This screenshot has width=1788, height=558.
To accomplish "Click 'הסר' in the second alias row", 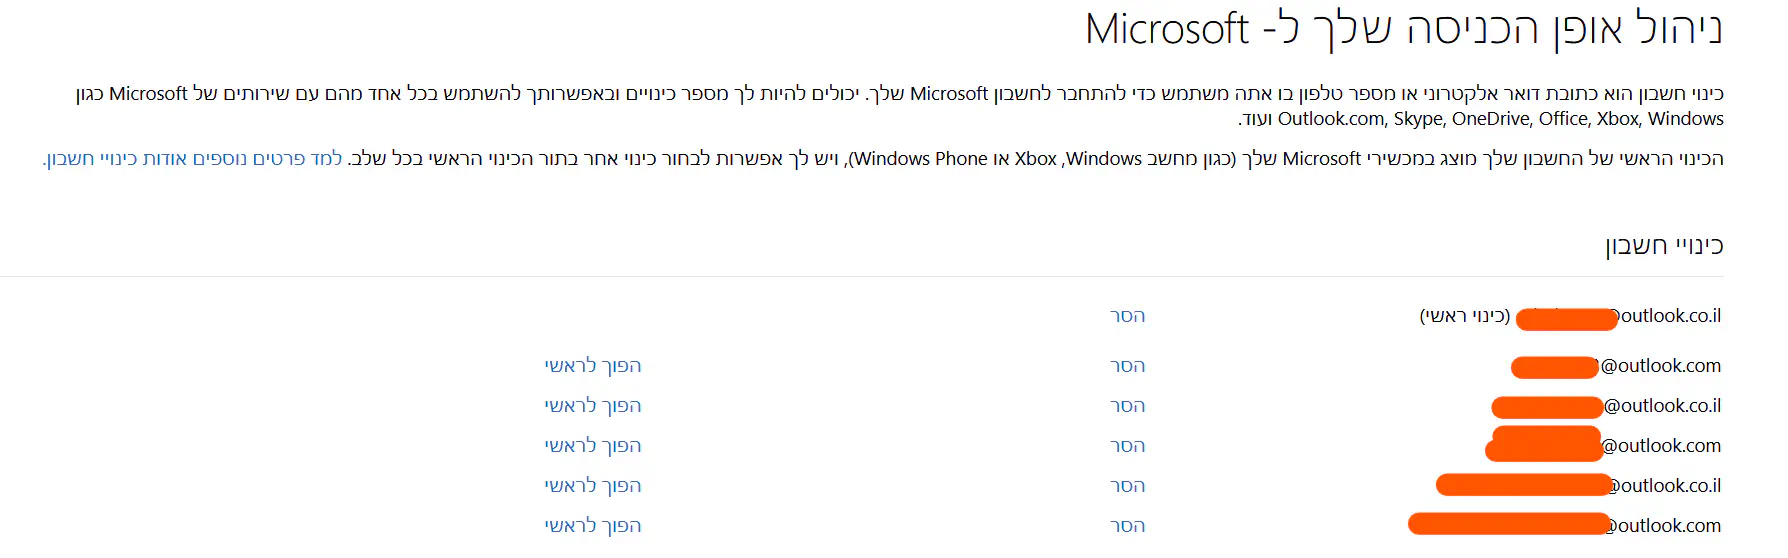I will pos(1127,366).
